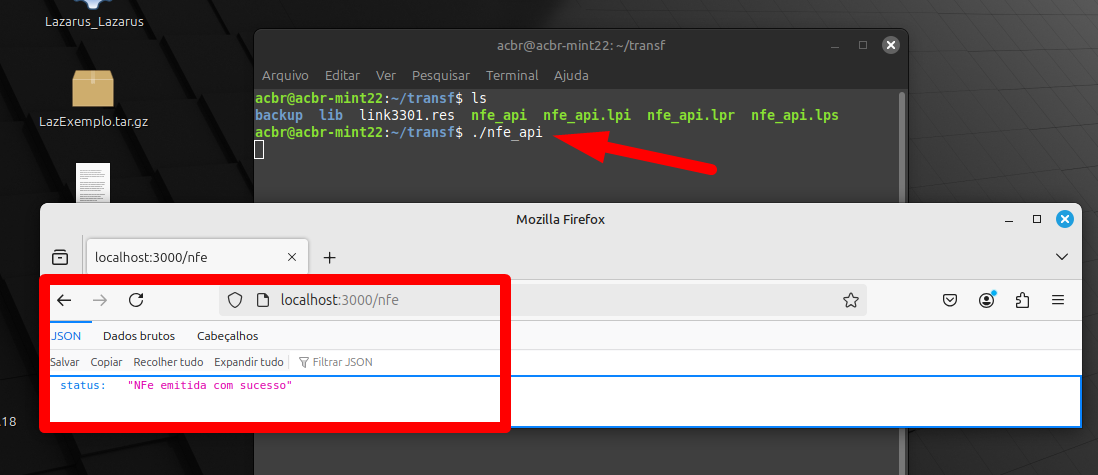Go back with Firefox back arrow
This screenshot has width=1098, height=475.
pos(64,301)
